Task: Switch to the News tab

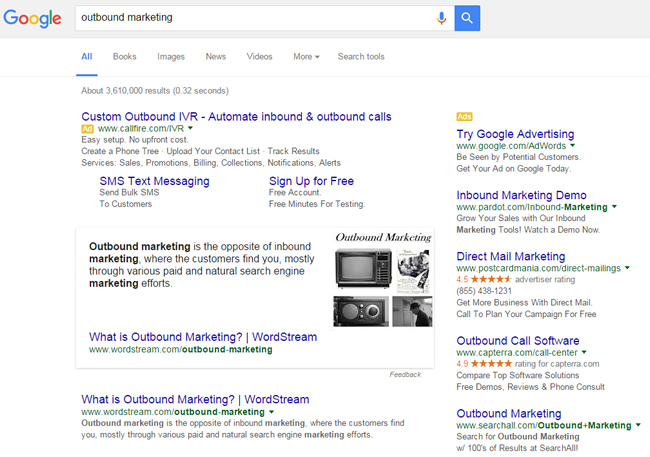Action: point(216,56)
